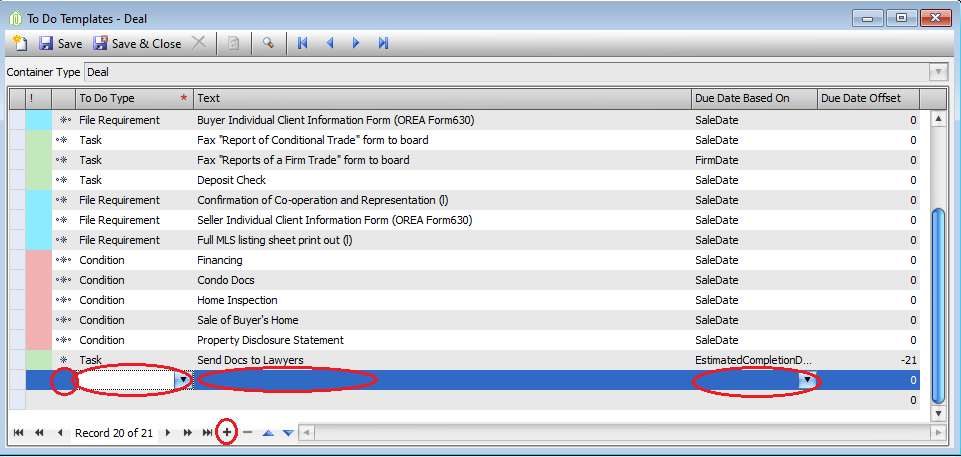Click the vertical scrollbar up arrow

coord(938,118)
